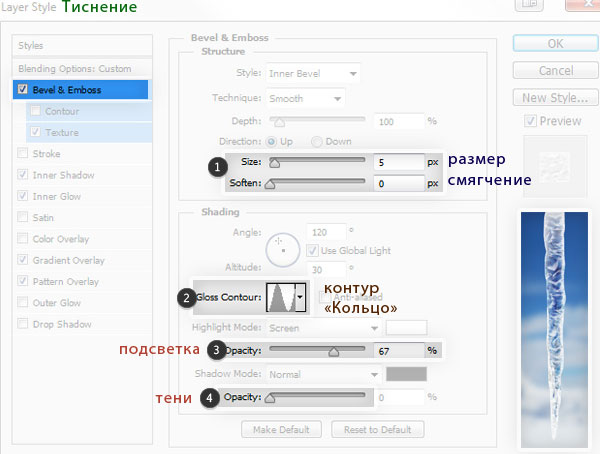Click the Size value field showing 5
The image size is (600, 454).
[399, 162]
